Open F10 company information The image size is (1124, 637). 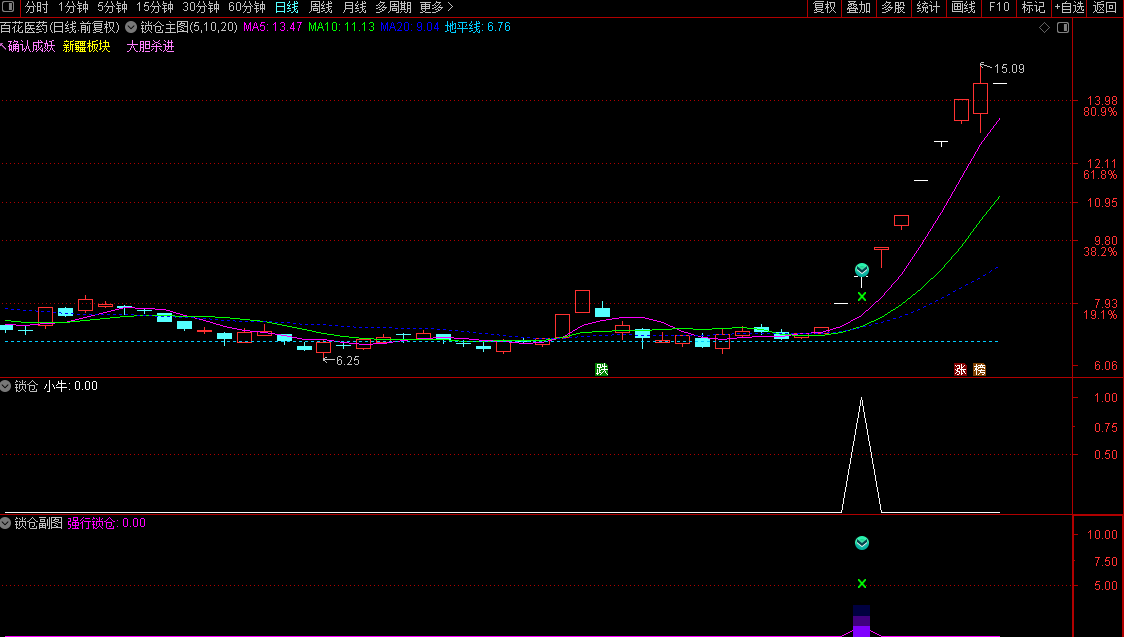999,7
